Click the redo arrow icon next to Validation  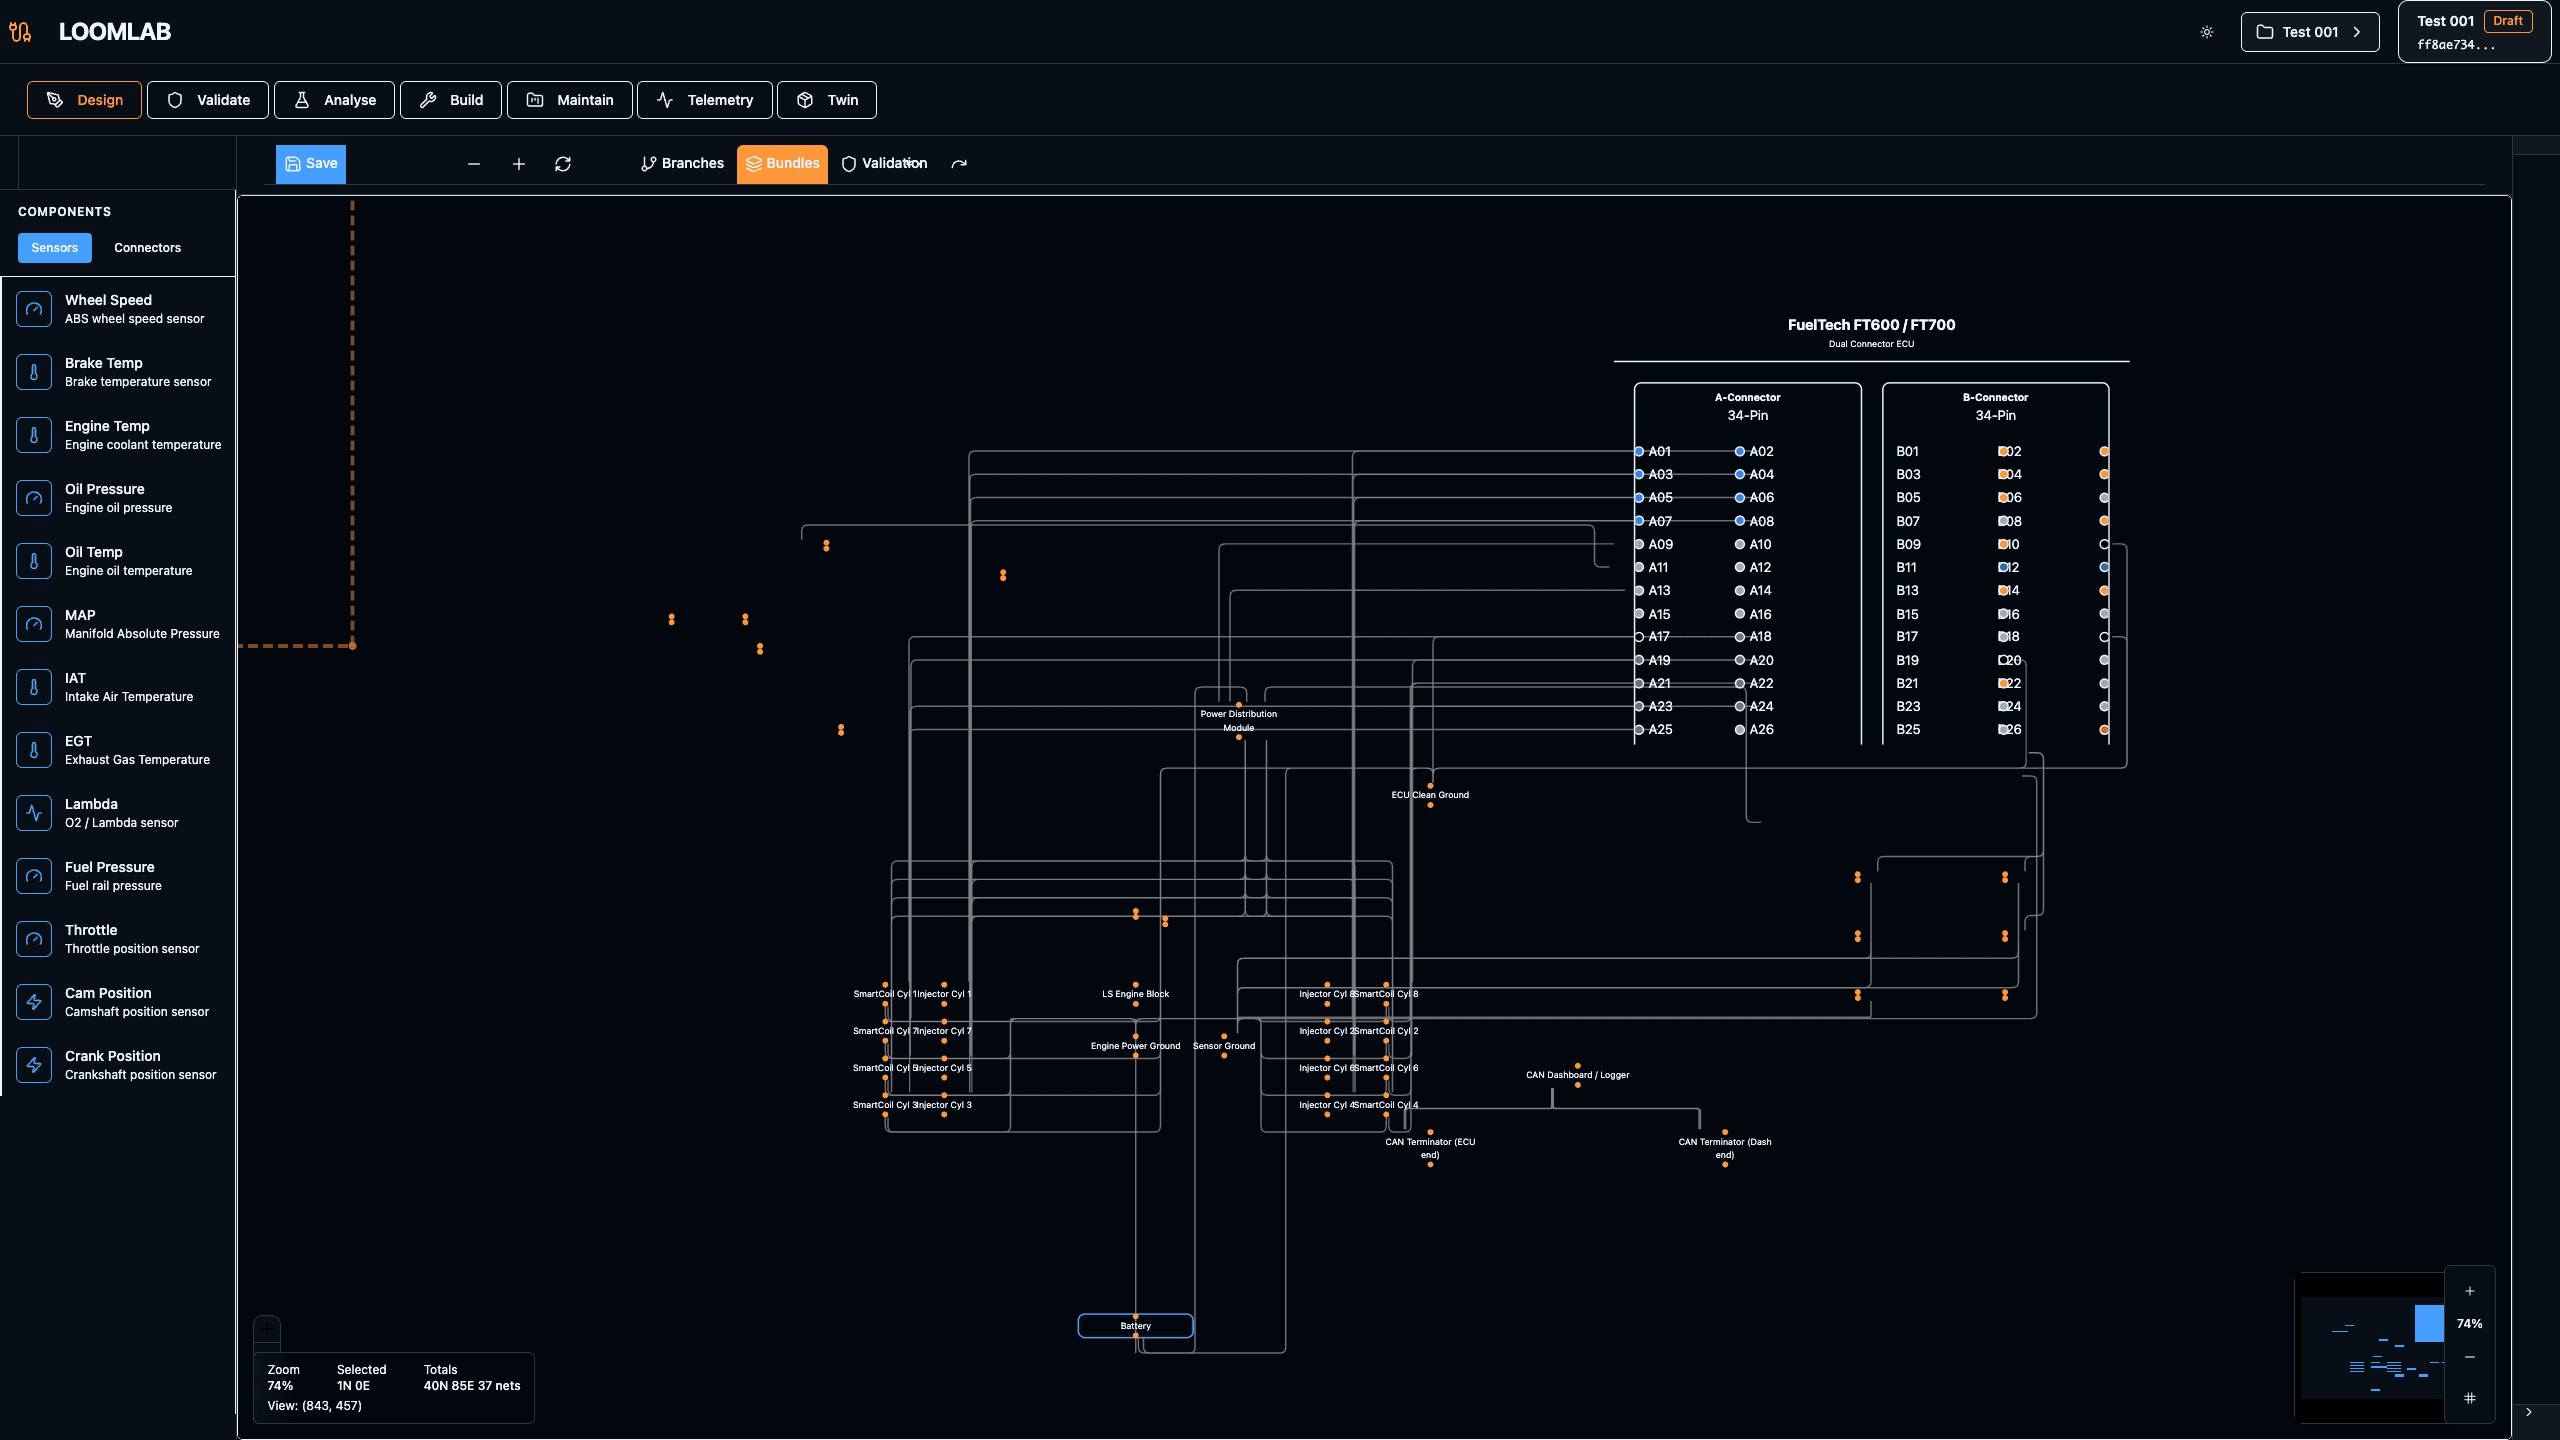tap(959, 163)
